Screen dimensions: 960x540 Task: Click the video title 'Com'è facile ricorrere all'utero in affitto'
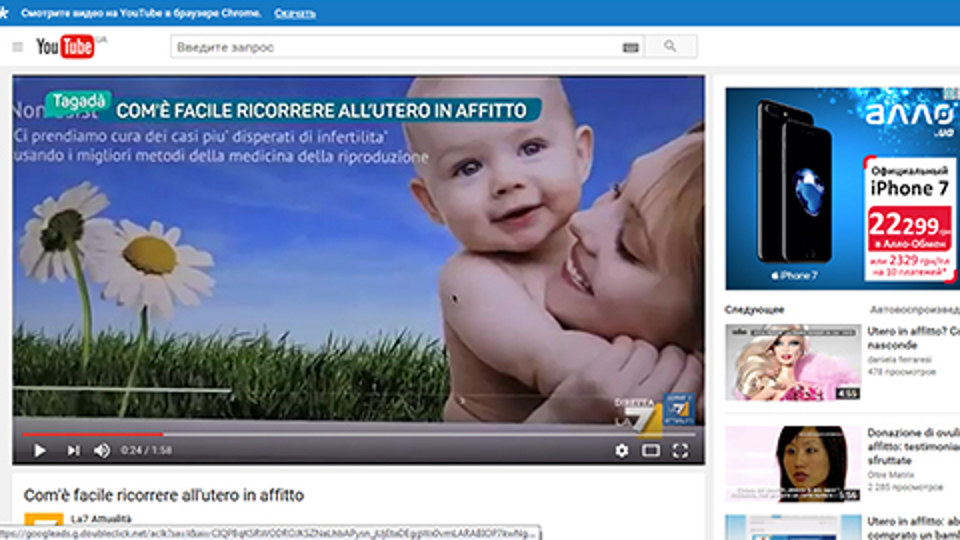point(163,495)
